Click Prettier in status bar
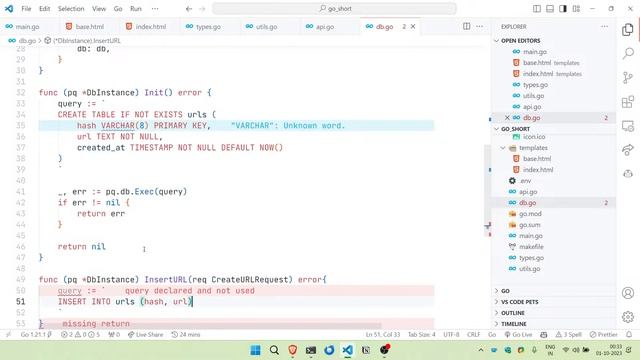 pyautogui.click(x=603, y=334)
